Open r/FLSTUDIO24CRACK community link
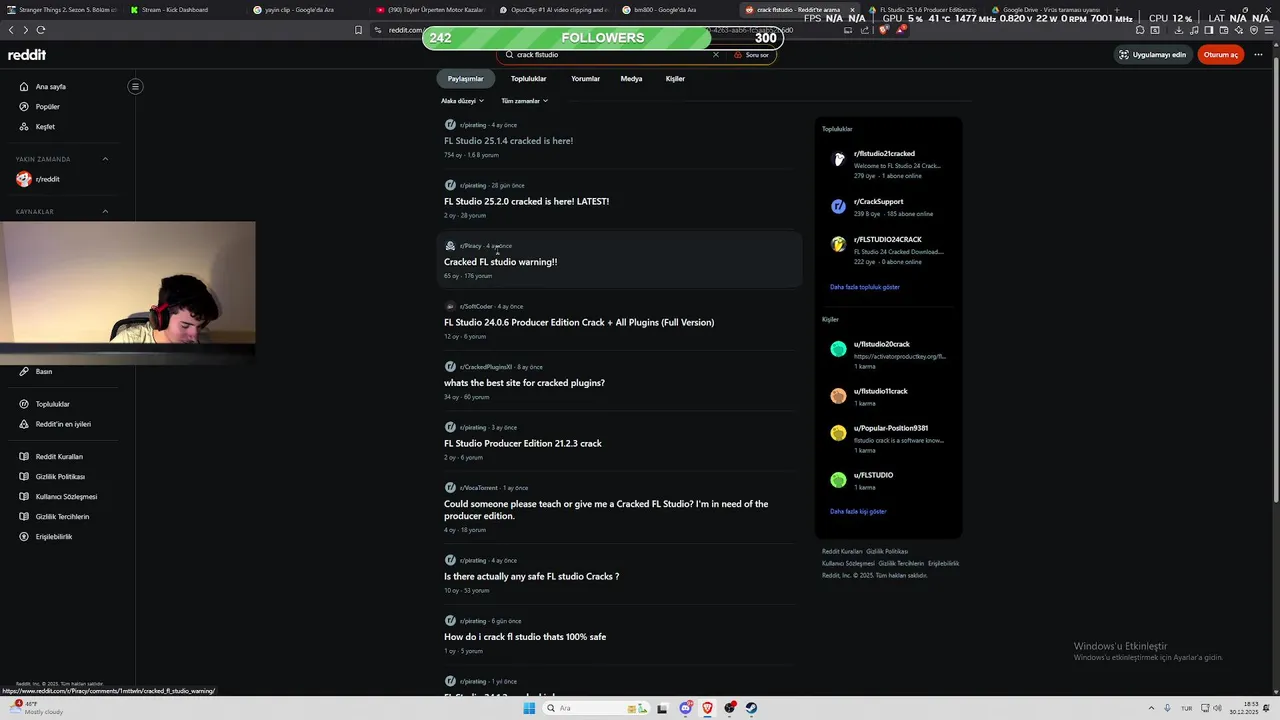Screen dimensions: 1280x720 click(888, 240)
